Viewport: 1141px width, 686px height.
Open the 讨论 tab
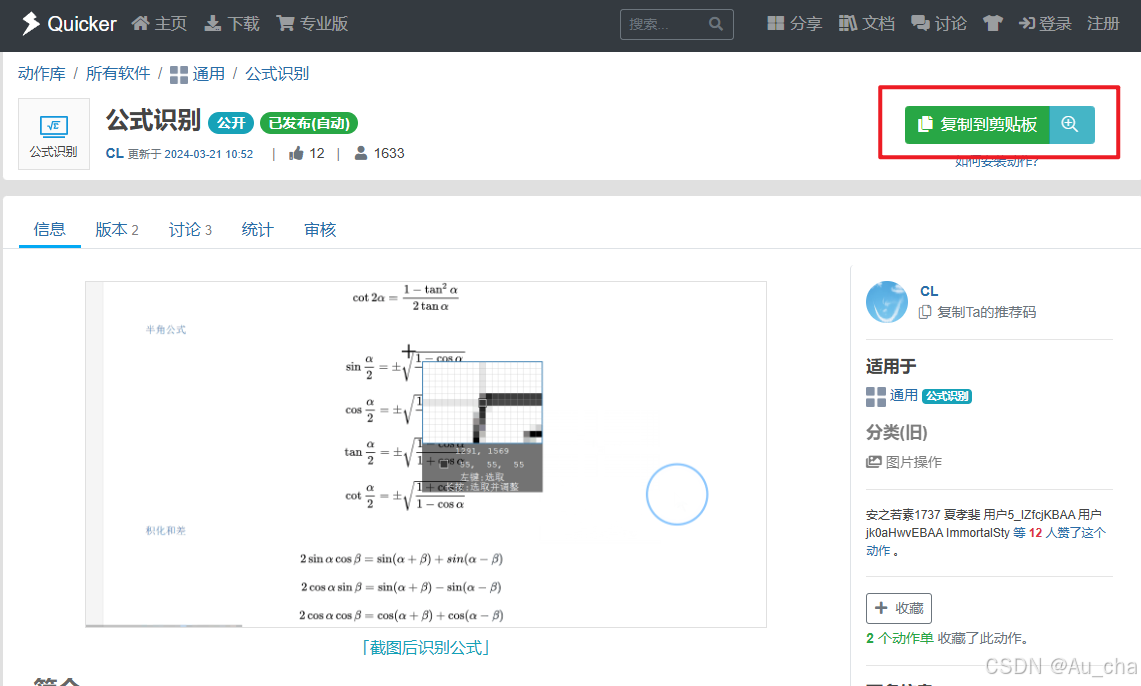[186, 229]
